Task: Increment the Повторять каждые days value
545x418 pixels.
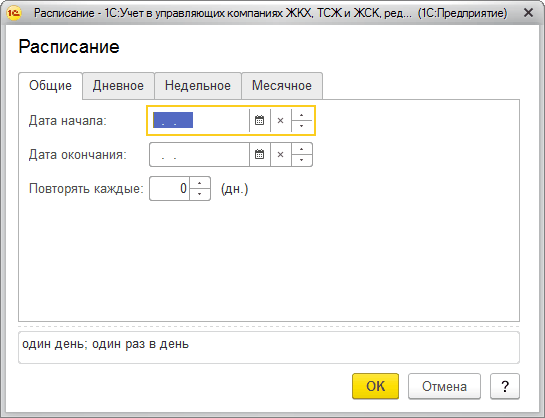Action: [200, 183]
